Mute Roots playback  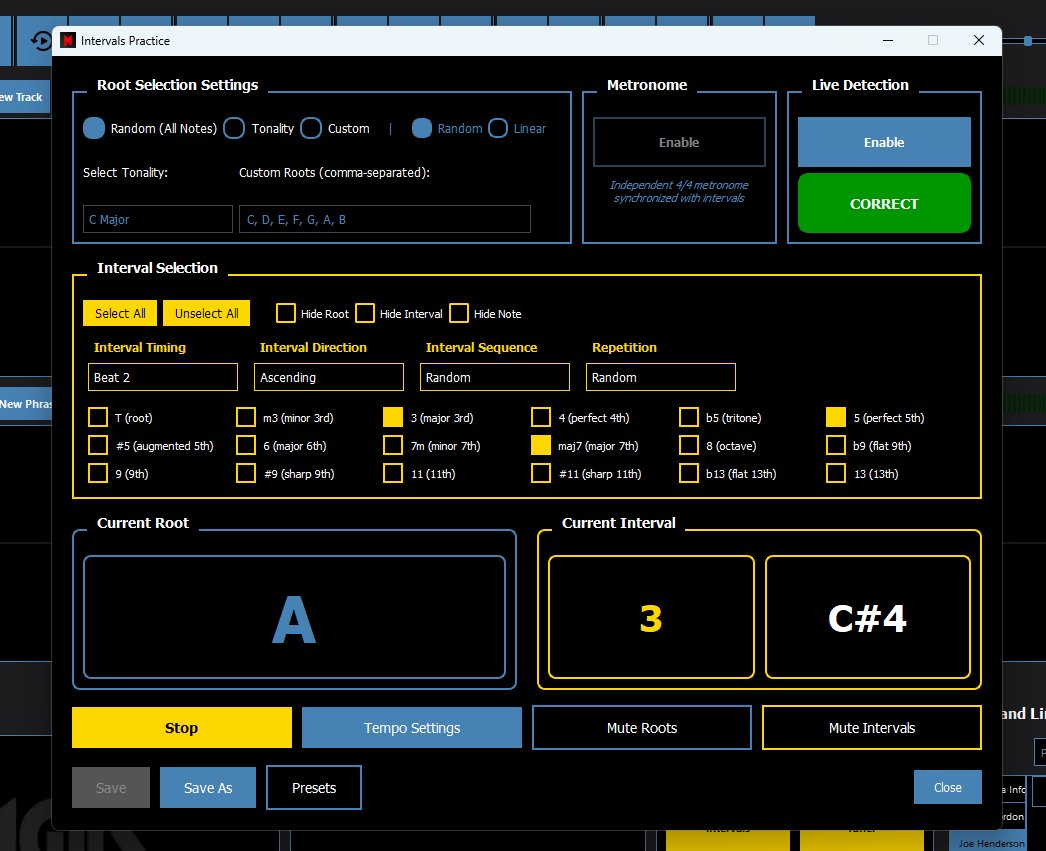(642, 728)
